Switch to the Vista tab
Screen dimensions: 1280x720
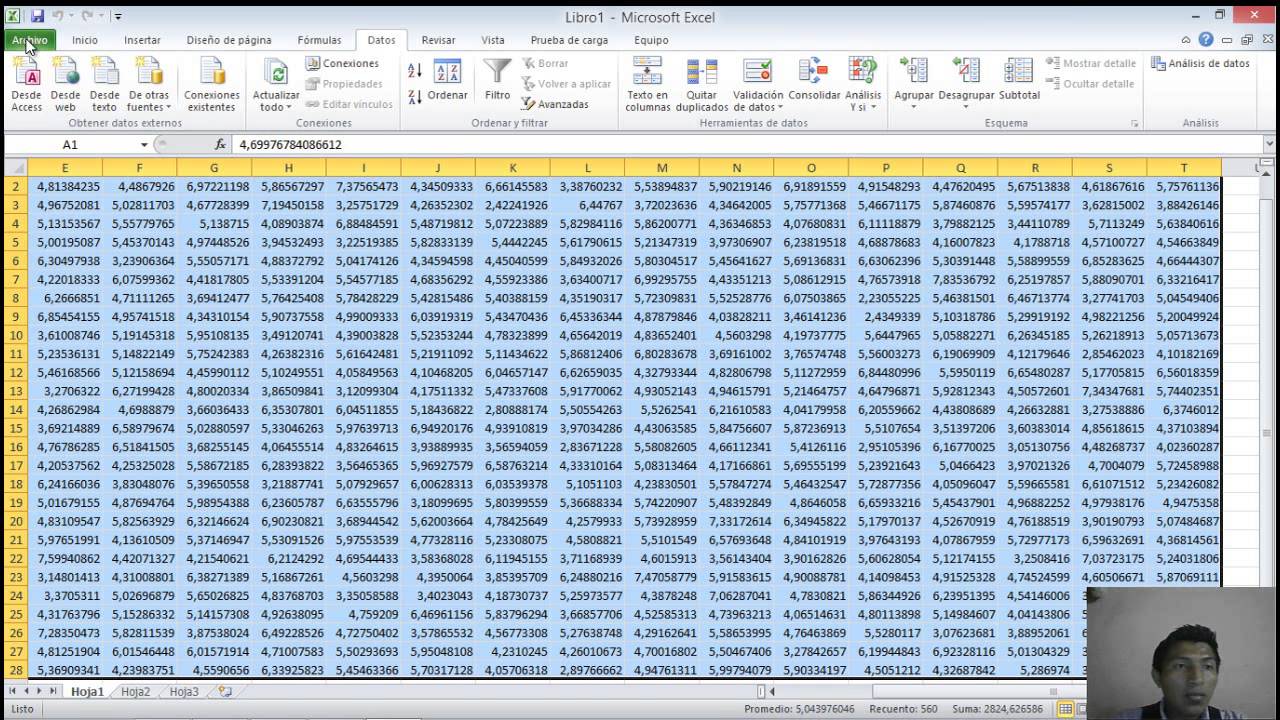(493, 40)
